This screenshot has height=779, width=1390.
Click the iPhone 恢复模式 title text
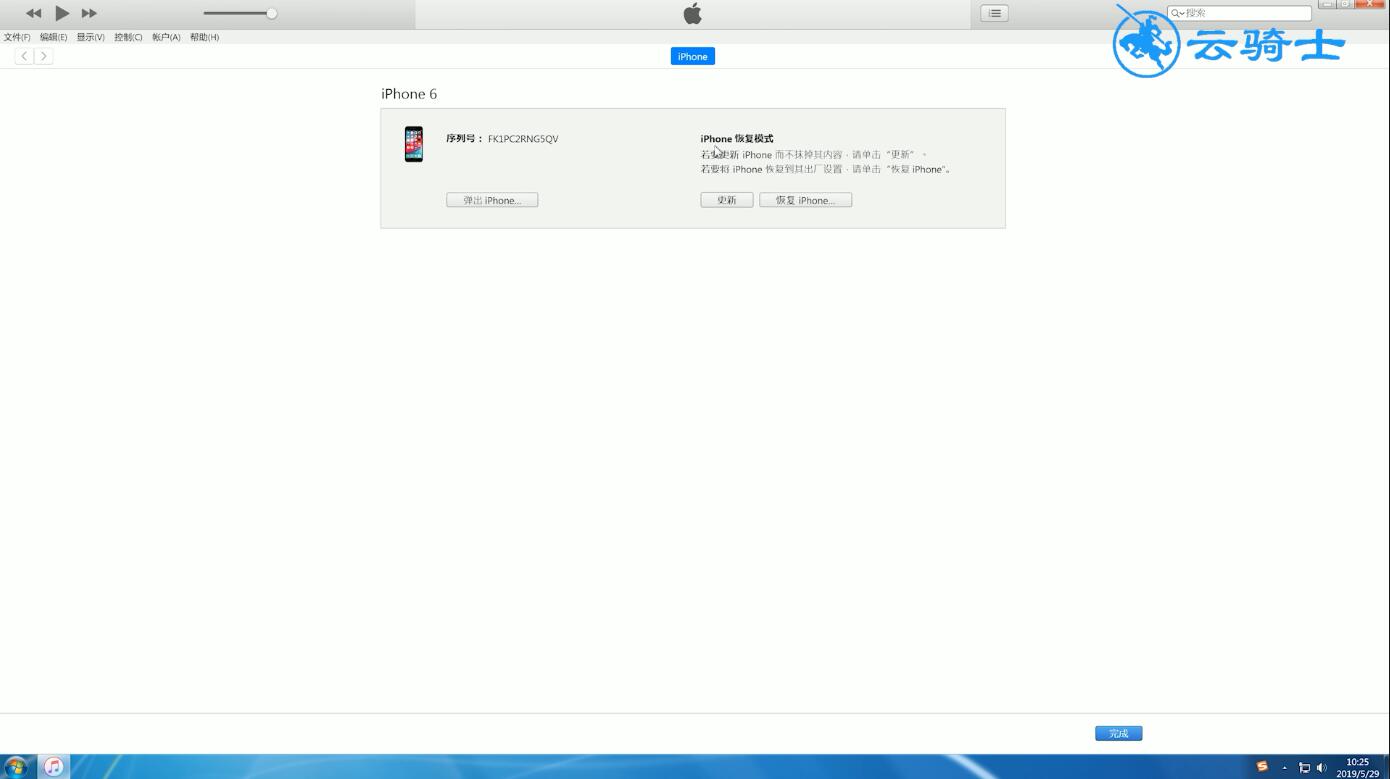[x=736, y=139]
